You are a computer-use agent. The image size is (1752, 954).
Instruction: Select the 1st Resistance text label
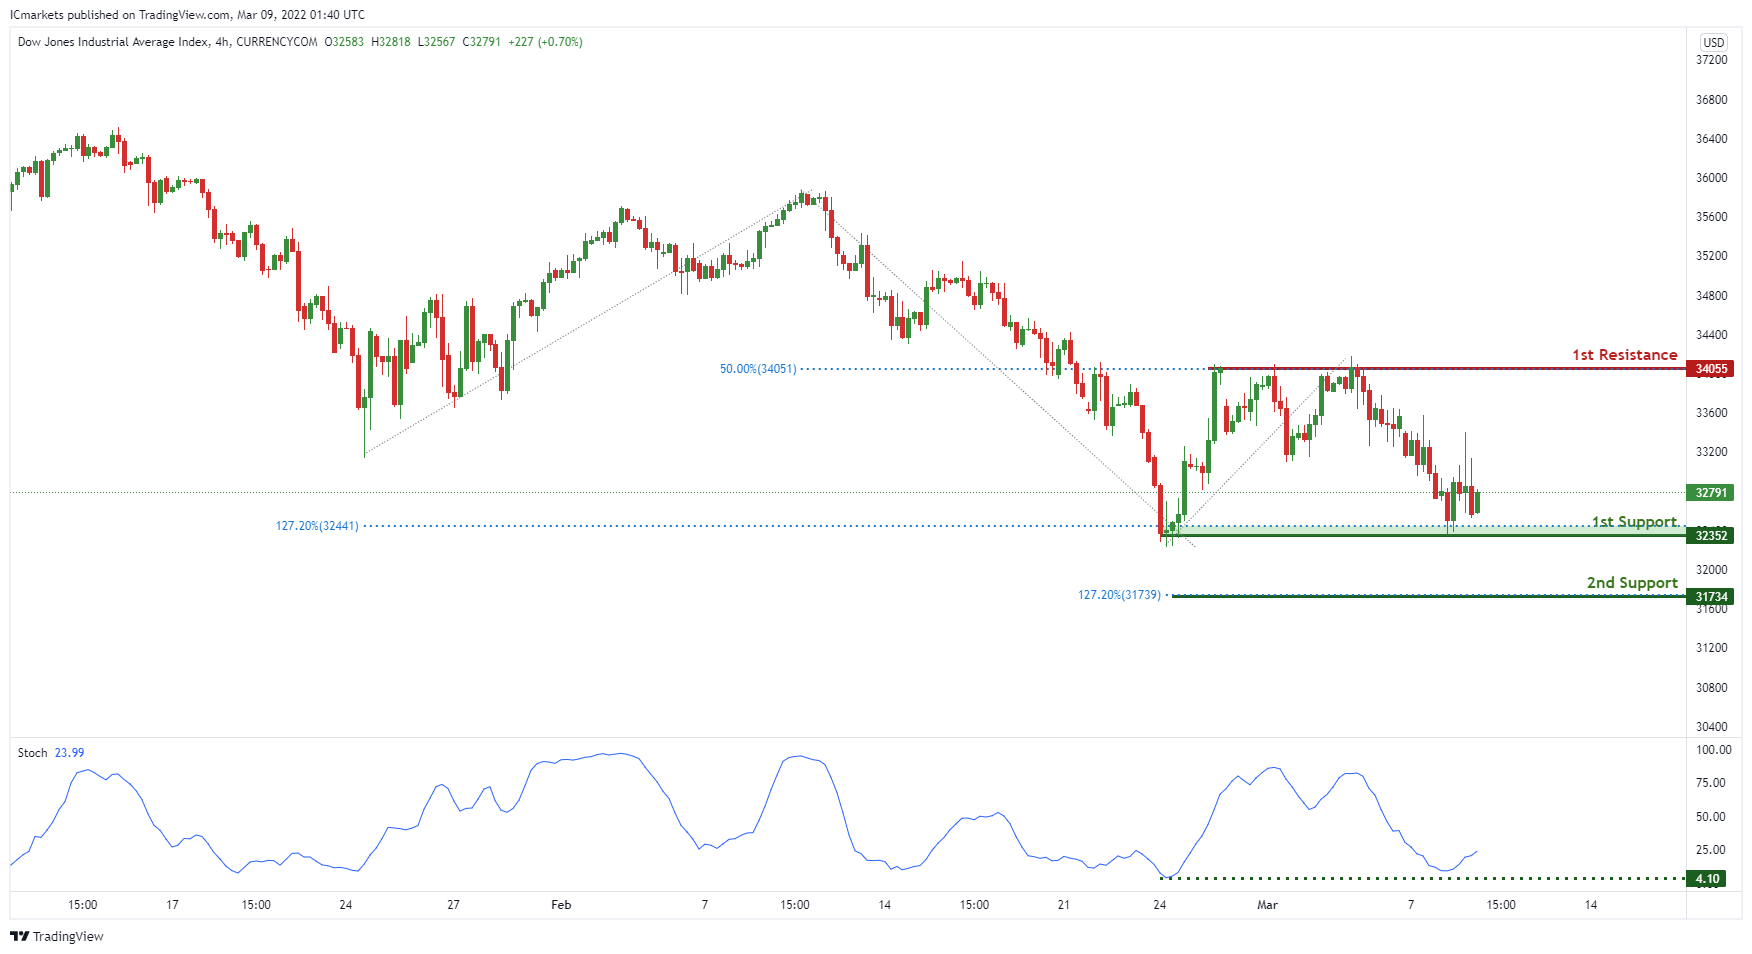point(1624,355)
